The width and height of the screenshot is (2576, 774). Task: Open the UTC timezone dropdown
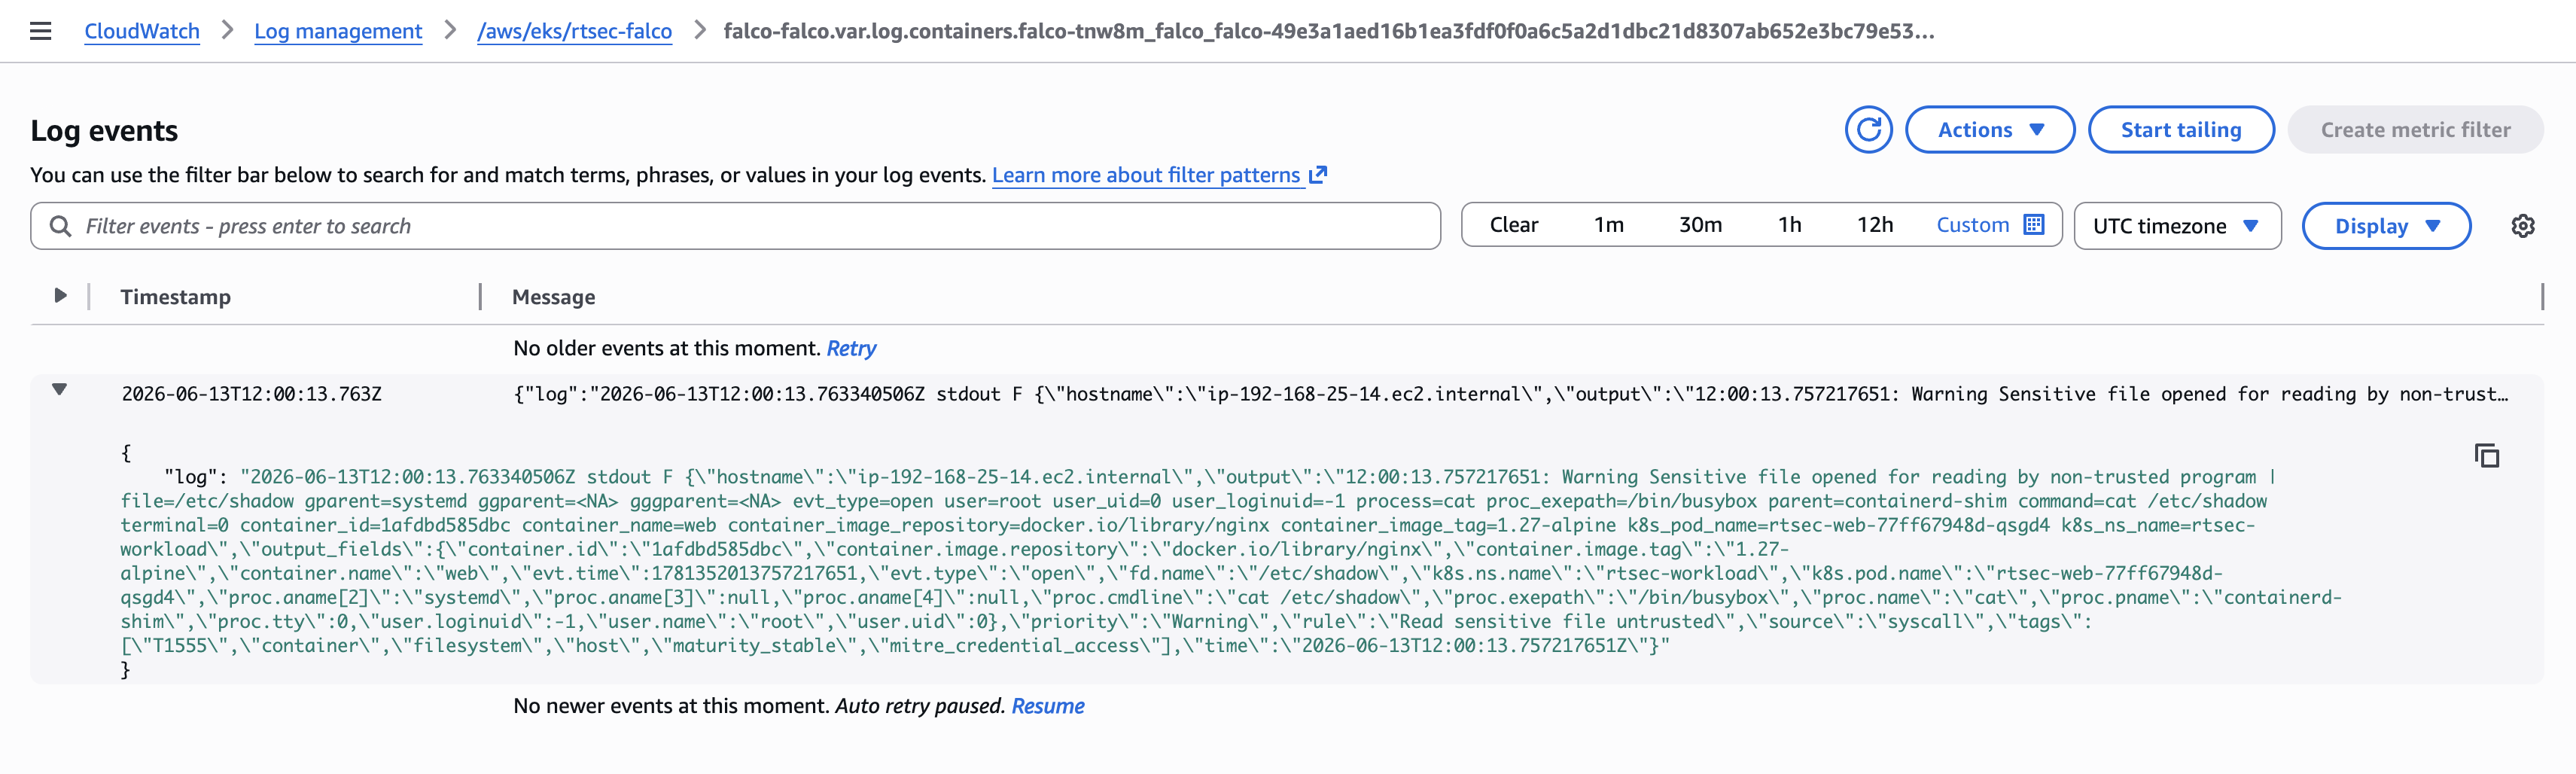[x=2177, y=226]
